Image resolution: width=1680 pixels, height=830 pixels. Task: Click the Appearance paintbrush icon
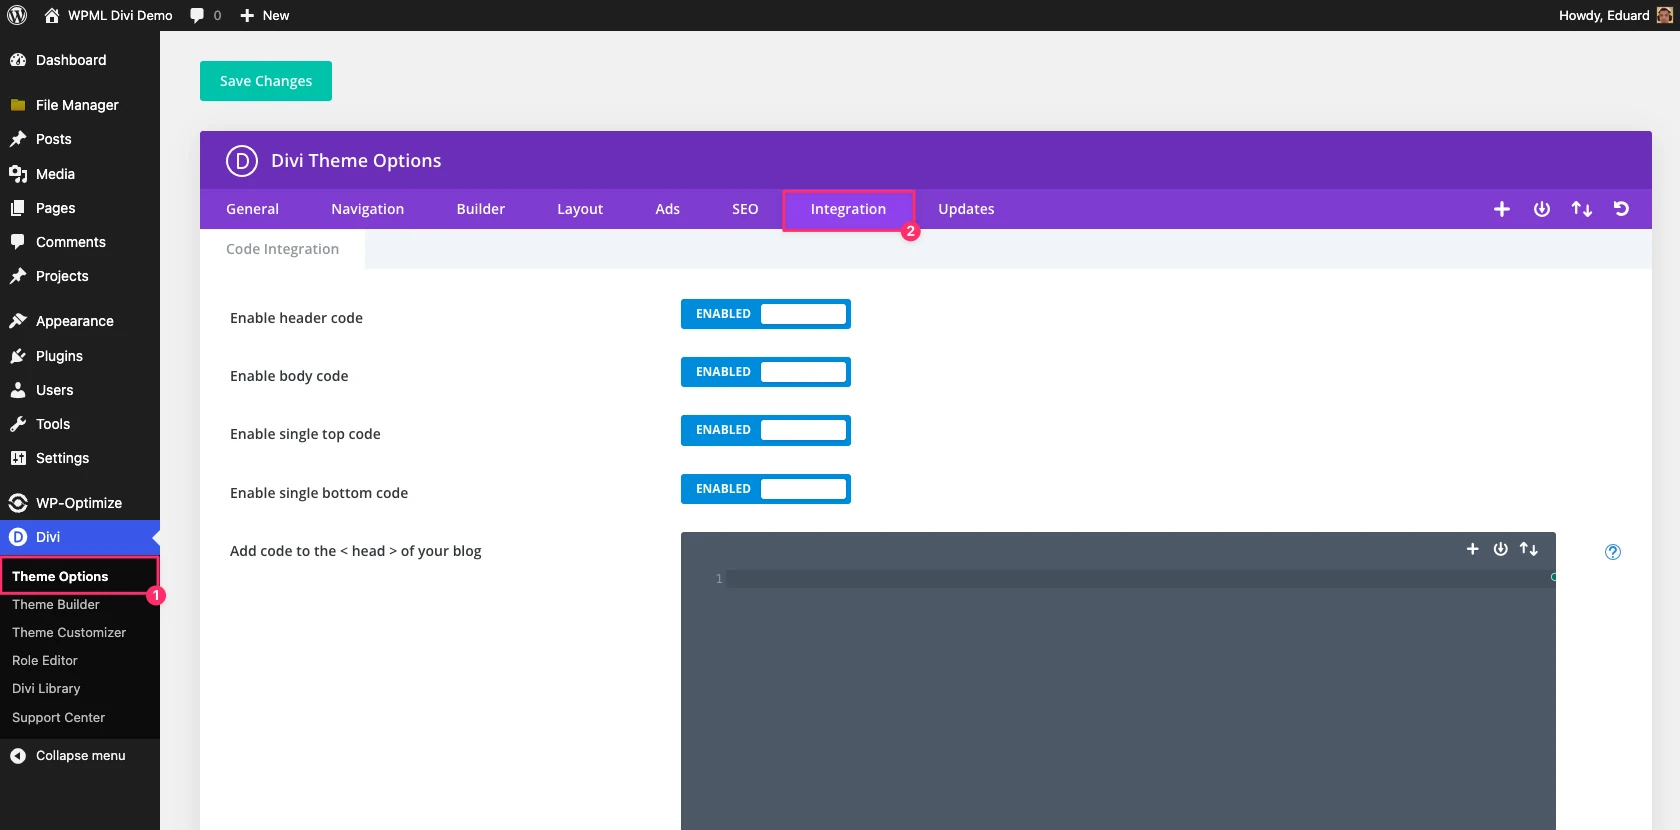[x=17, y=321]
